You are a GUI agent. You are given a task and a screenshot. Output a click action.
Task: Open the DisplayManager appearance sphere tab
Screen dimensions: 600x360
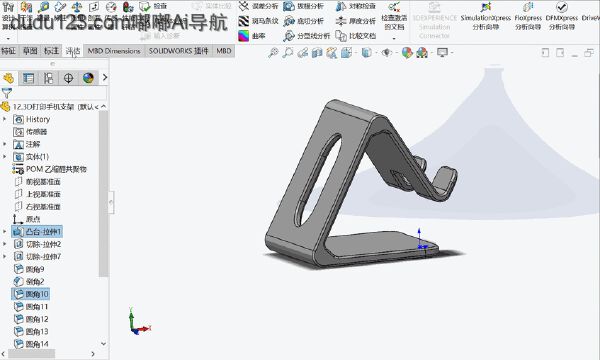88,78
